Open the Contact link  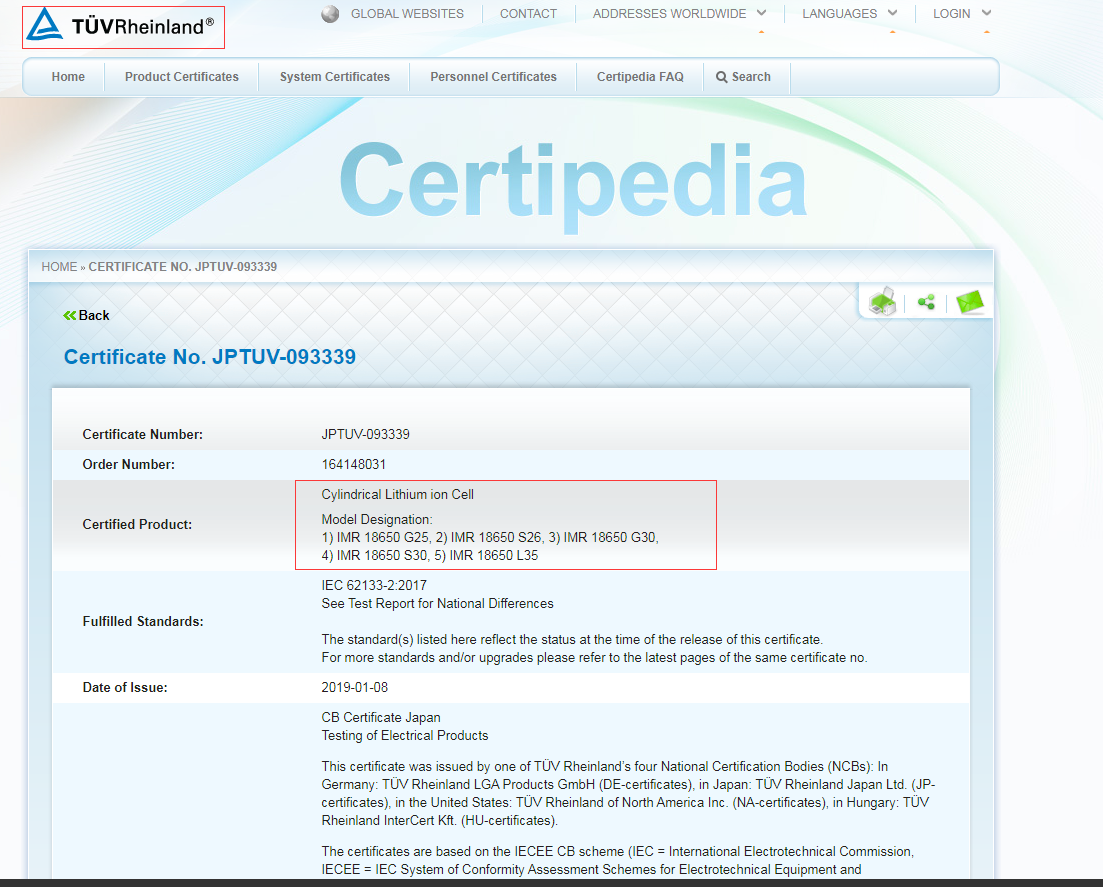point(528,13)
